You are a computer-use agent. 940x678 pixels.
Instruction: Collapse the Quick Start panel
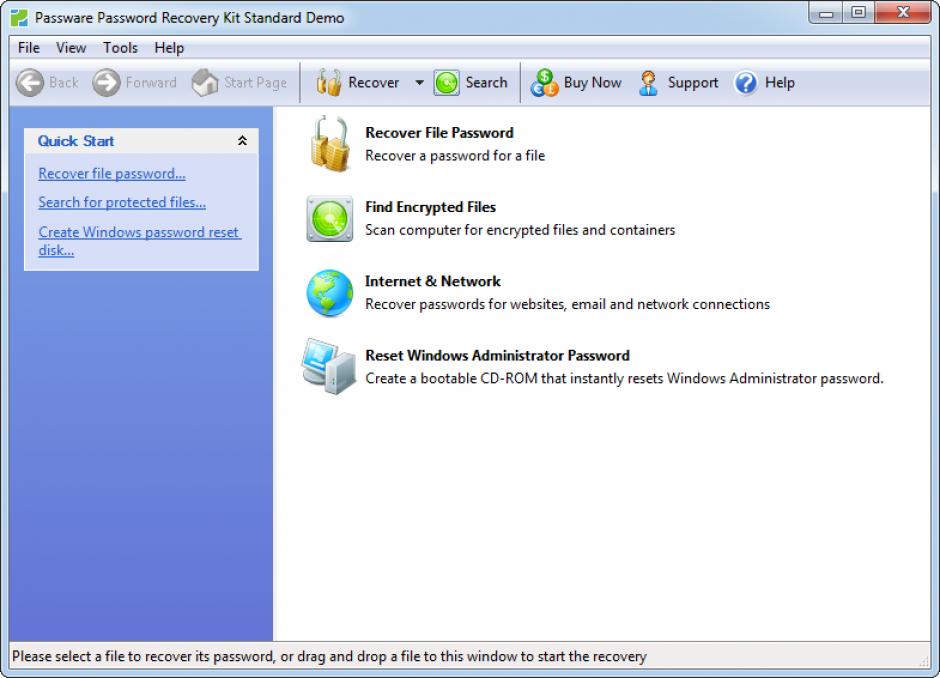(x=242, y=142)
